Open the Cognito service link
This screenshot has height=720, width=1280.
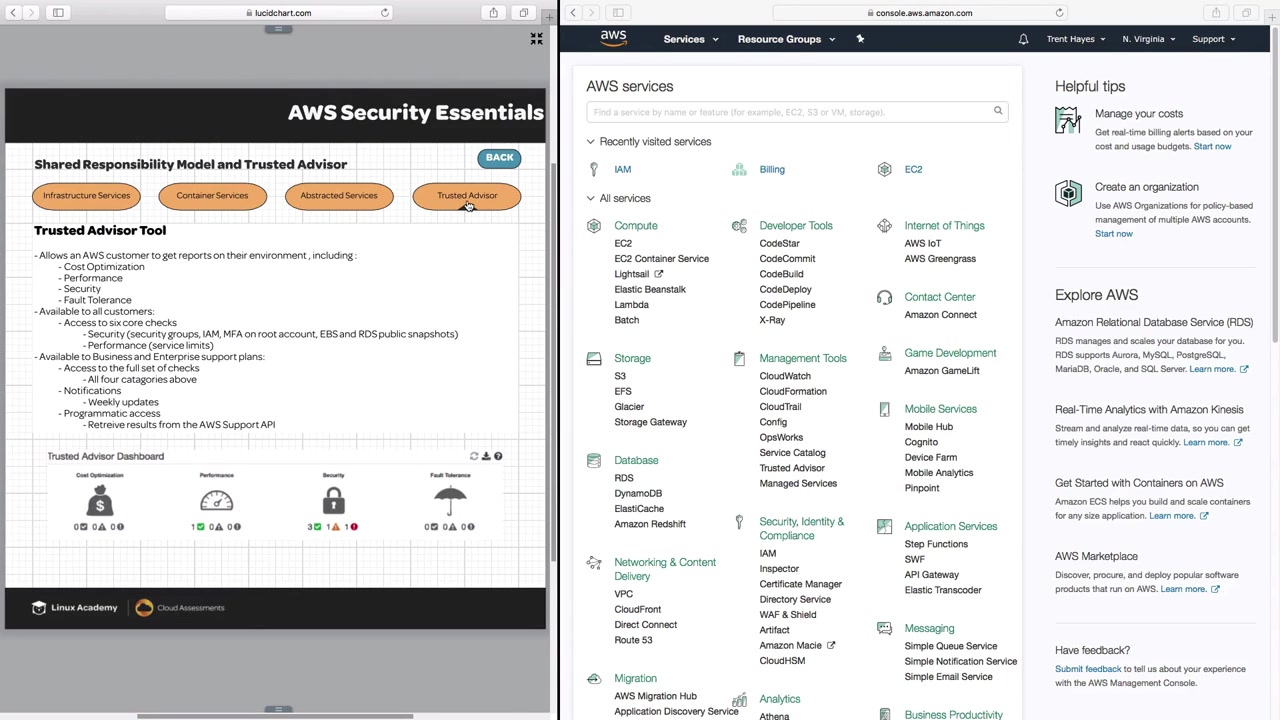click(x=921, y=442)
